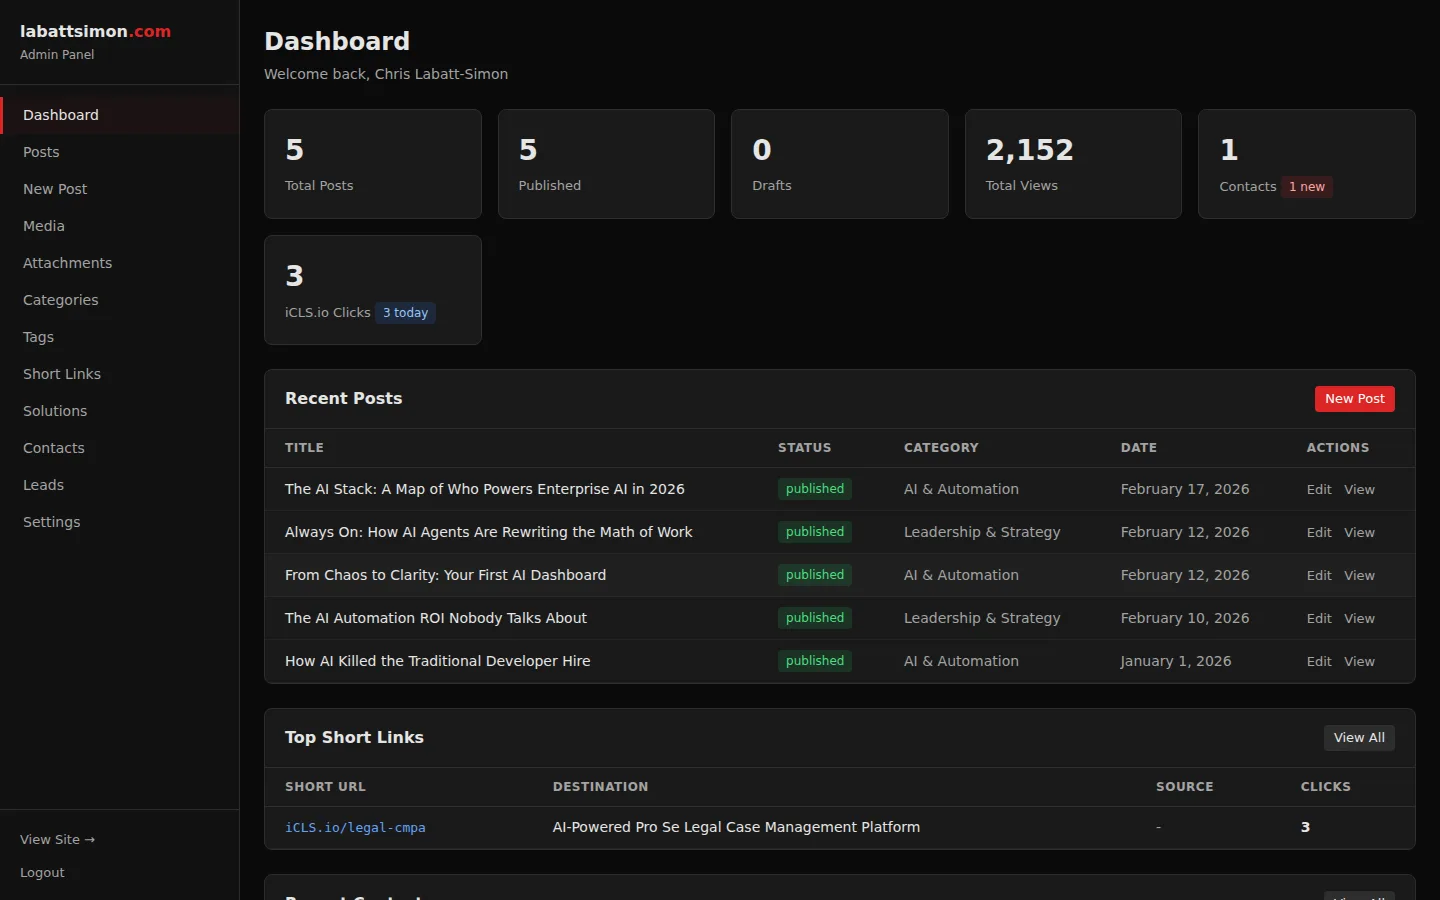Return to the Dashboard via the sidebar

tap(61, 115)
